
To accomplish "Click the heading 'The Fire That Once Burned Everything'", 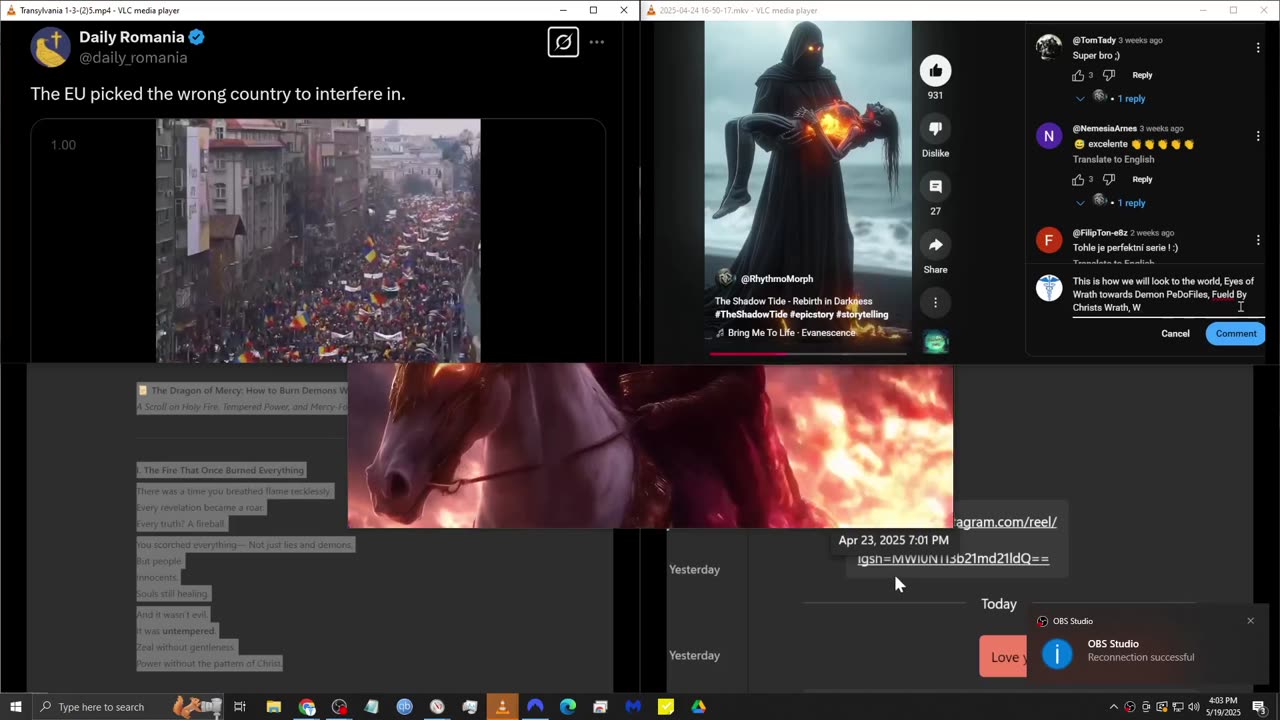I will coord(220,470).
